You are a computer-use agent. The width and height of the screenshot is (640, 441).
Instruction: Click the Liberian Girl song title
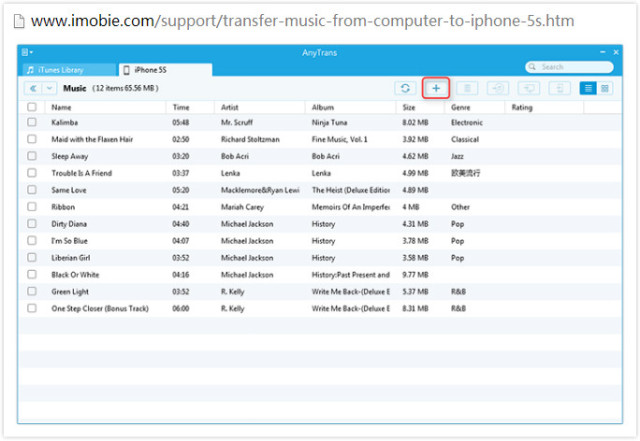[71, 258]
